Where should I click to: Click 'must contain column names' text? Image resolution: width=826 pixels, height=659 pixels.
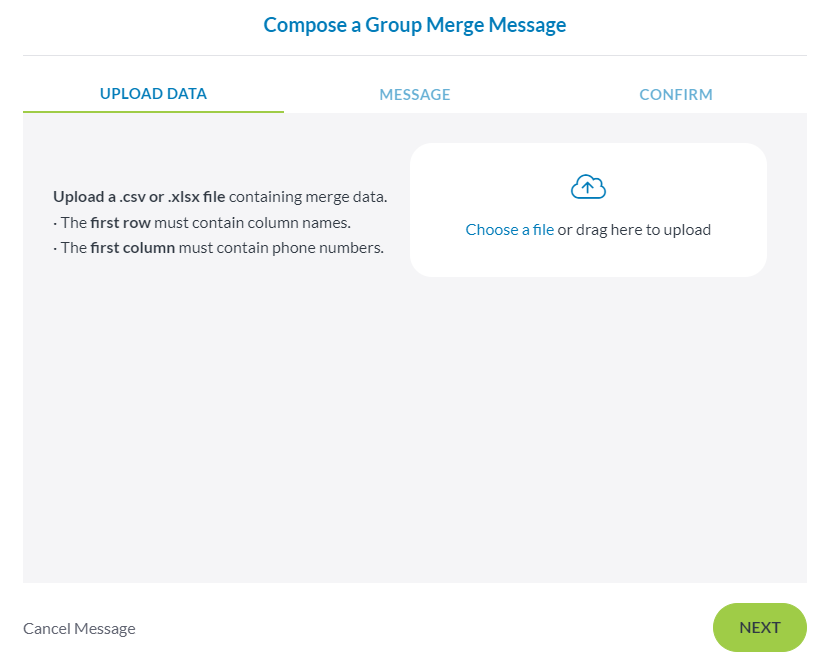pos(252,222)
